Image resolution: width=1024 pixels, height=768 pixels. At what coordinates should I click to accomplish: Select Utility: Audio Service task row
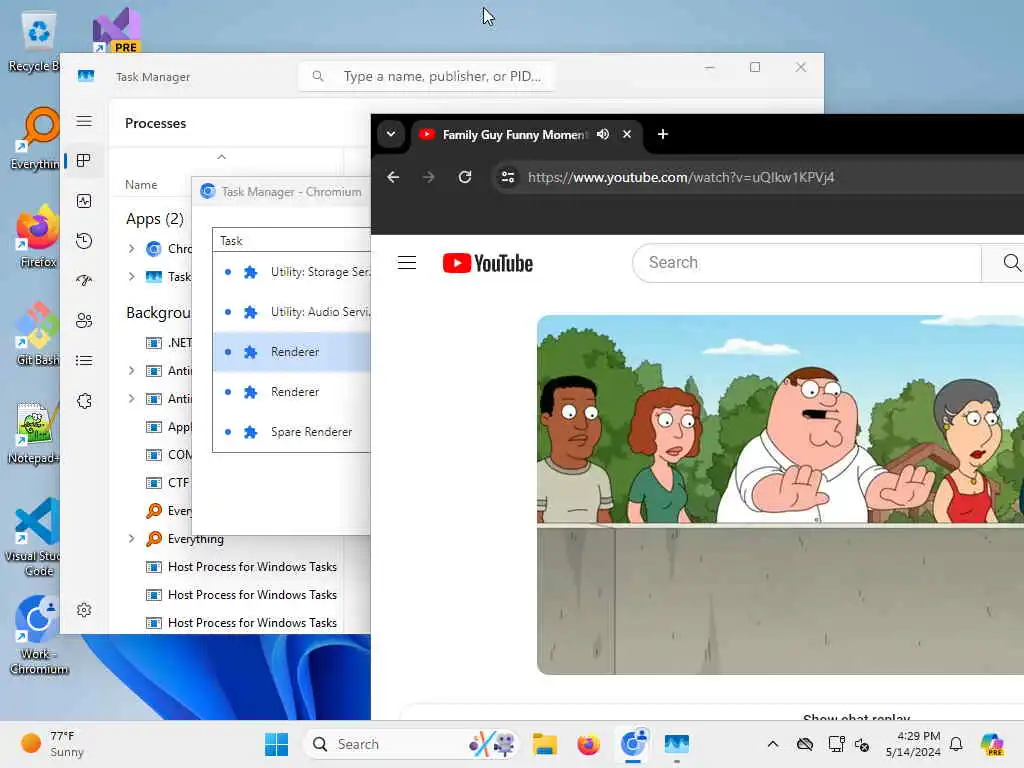tap(292, 312)
